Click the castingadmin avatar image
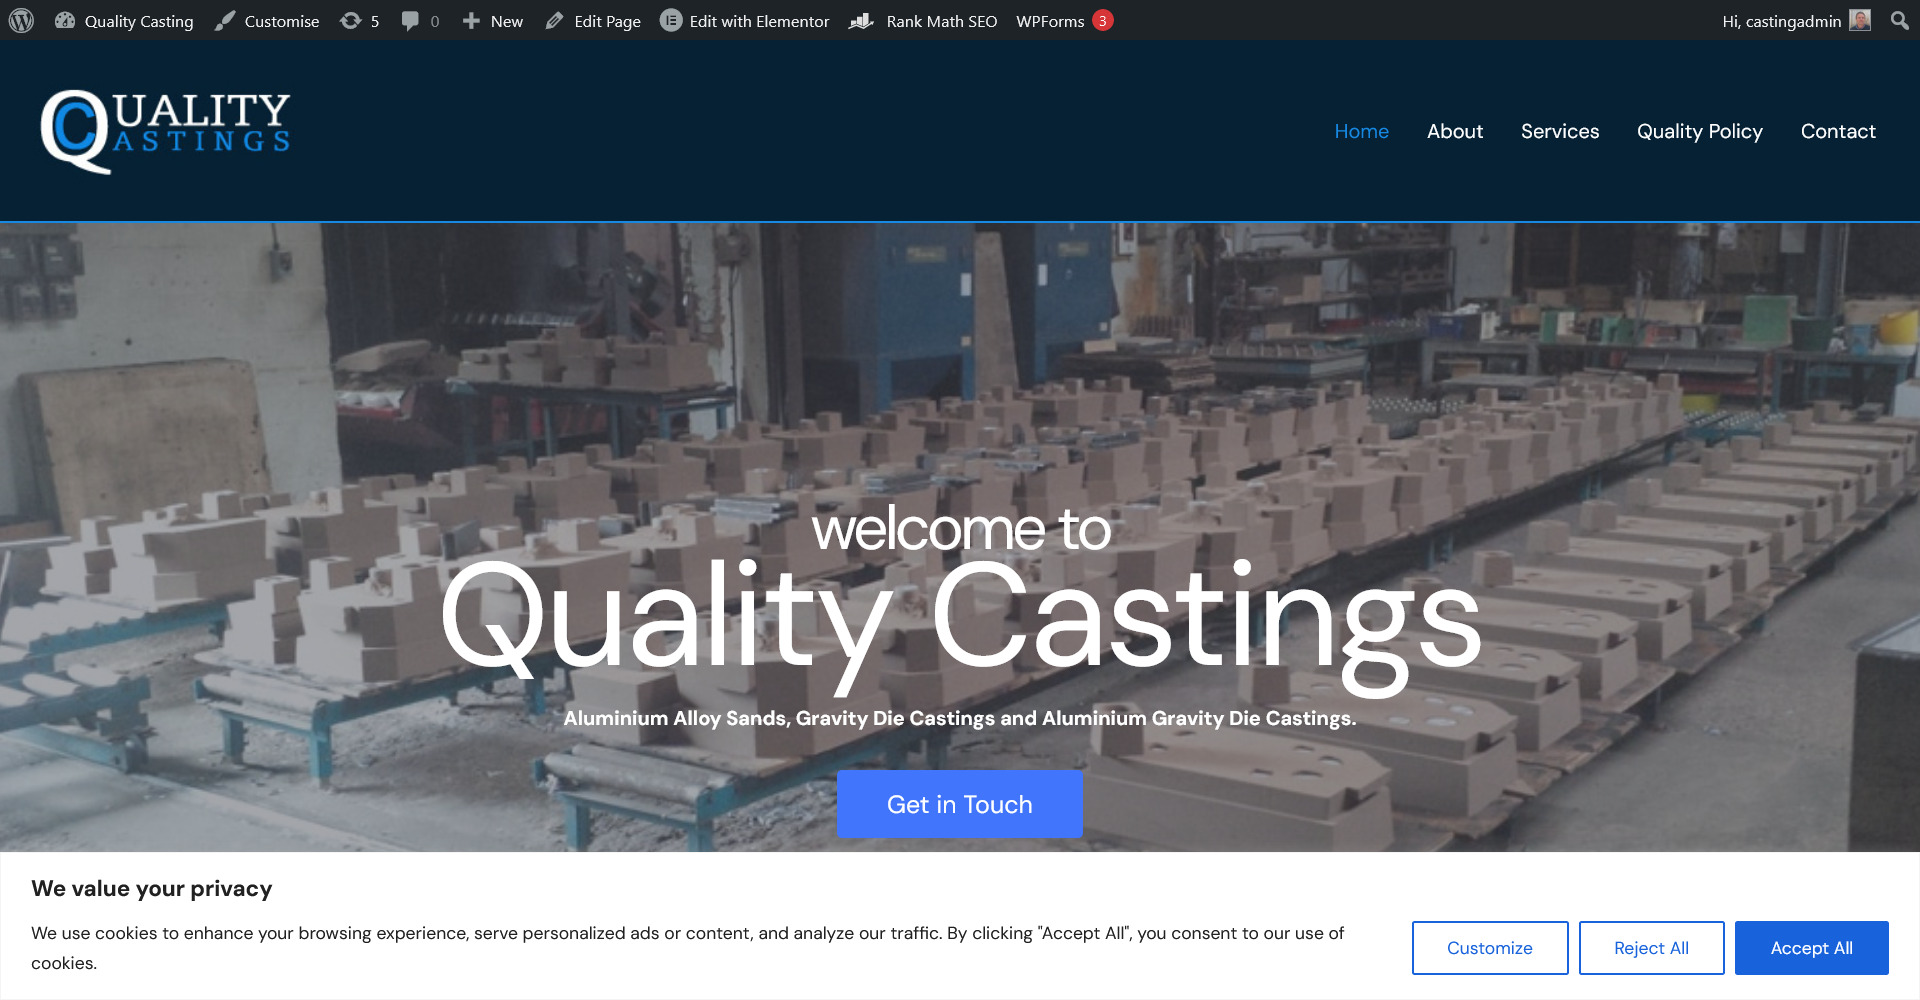 point(1859,20)
